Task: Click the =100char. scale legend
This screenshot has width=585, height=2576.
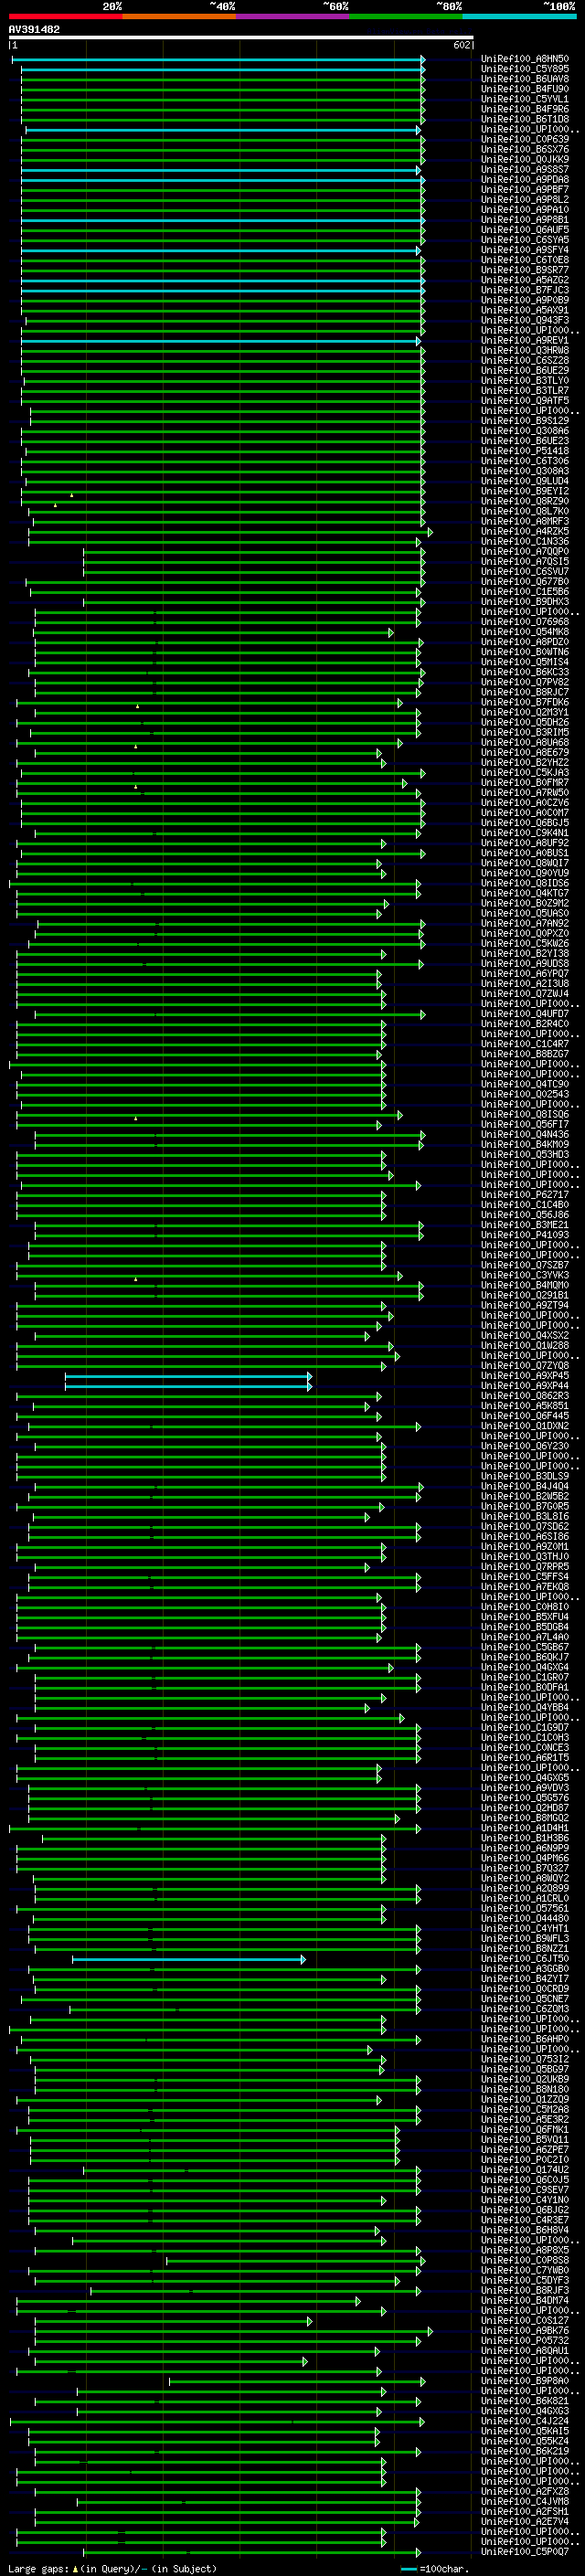Action: click(x=434, y=2569)
